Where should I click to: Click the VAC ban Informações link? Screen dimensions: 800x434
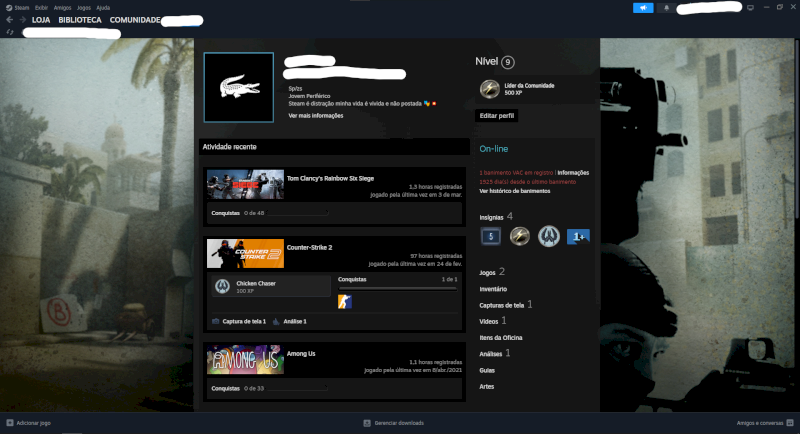(x=573, y=173)
